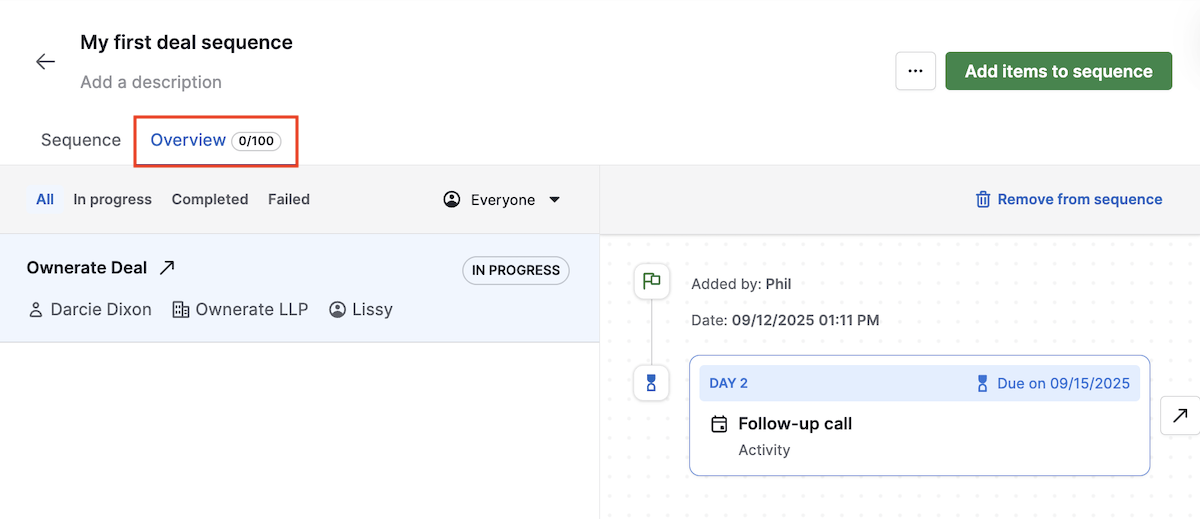Expand the Everyone owner dropdown
1200x519 pixels.
[502, 199]
